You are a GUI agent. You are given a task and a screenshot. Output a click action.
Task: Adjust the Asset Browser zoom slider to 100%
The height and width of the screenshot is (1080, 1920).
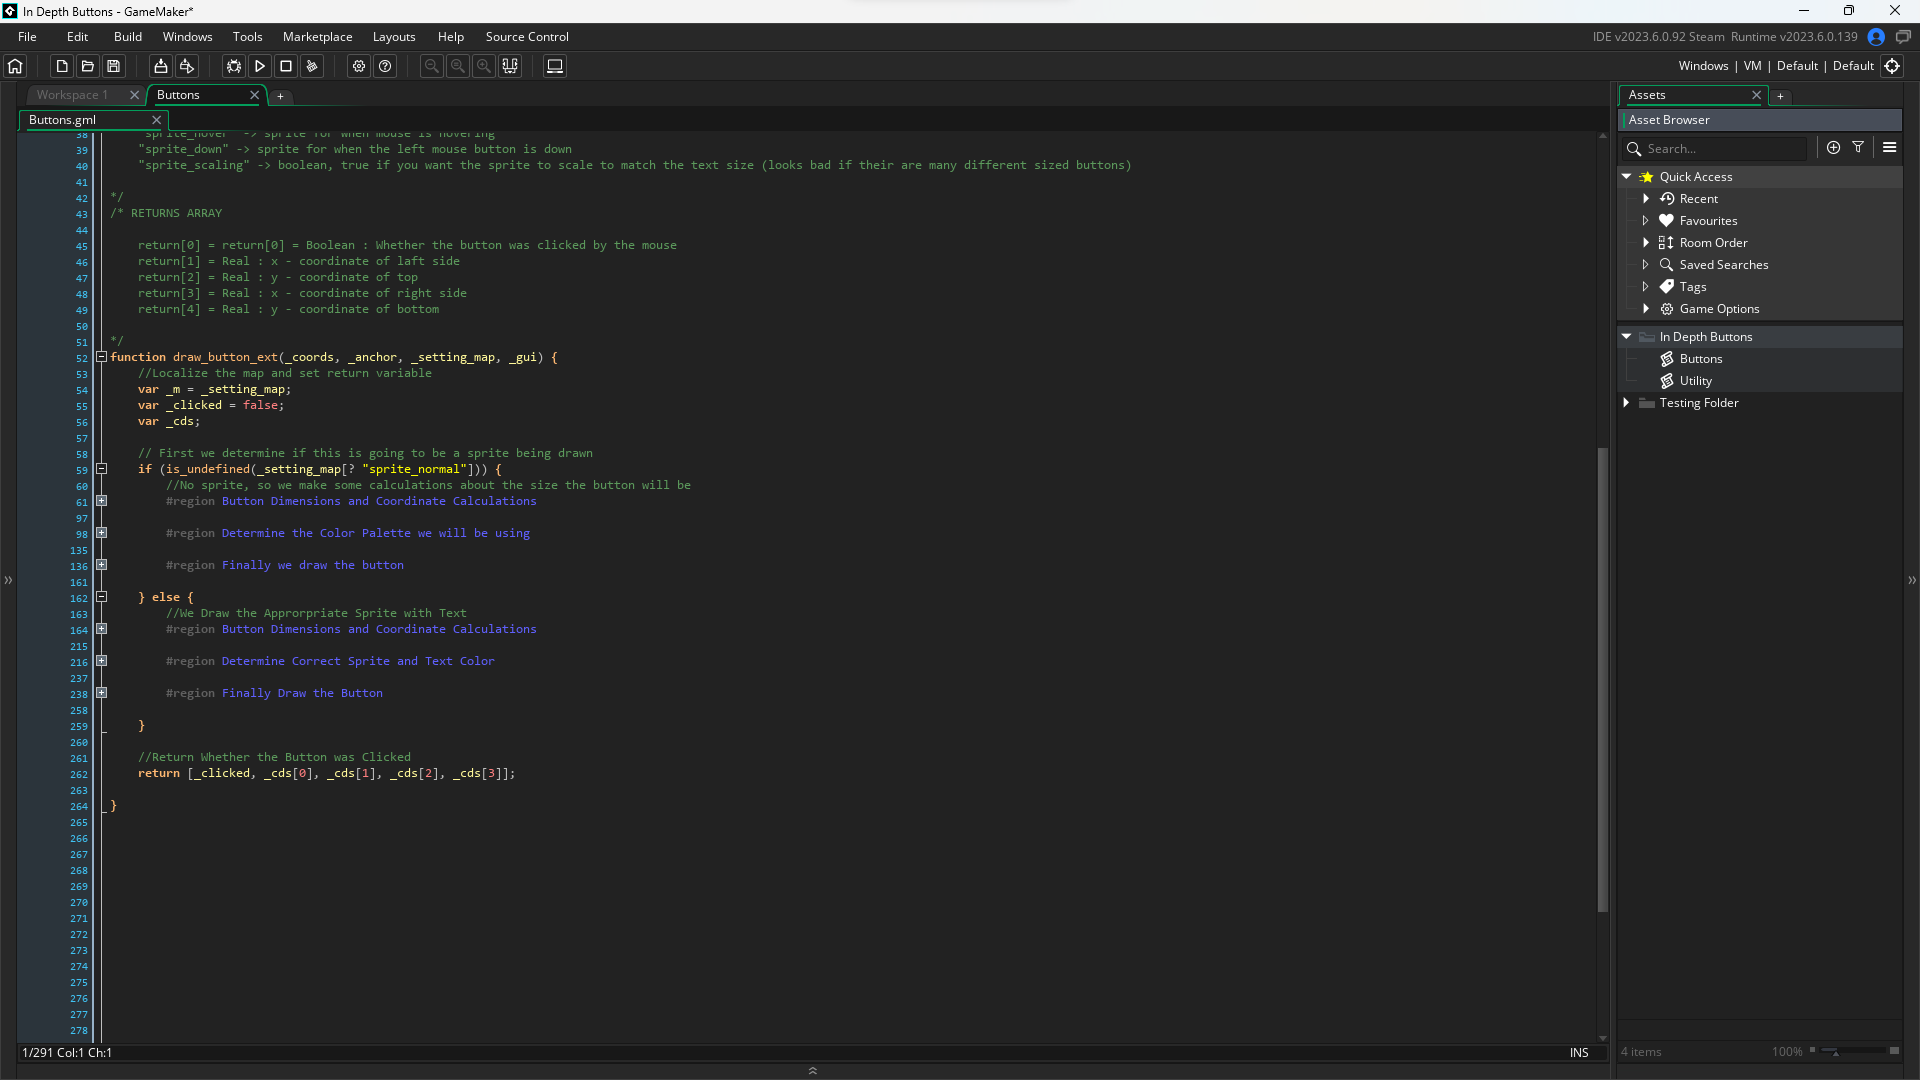point(1835,1052)
